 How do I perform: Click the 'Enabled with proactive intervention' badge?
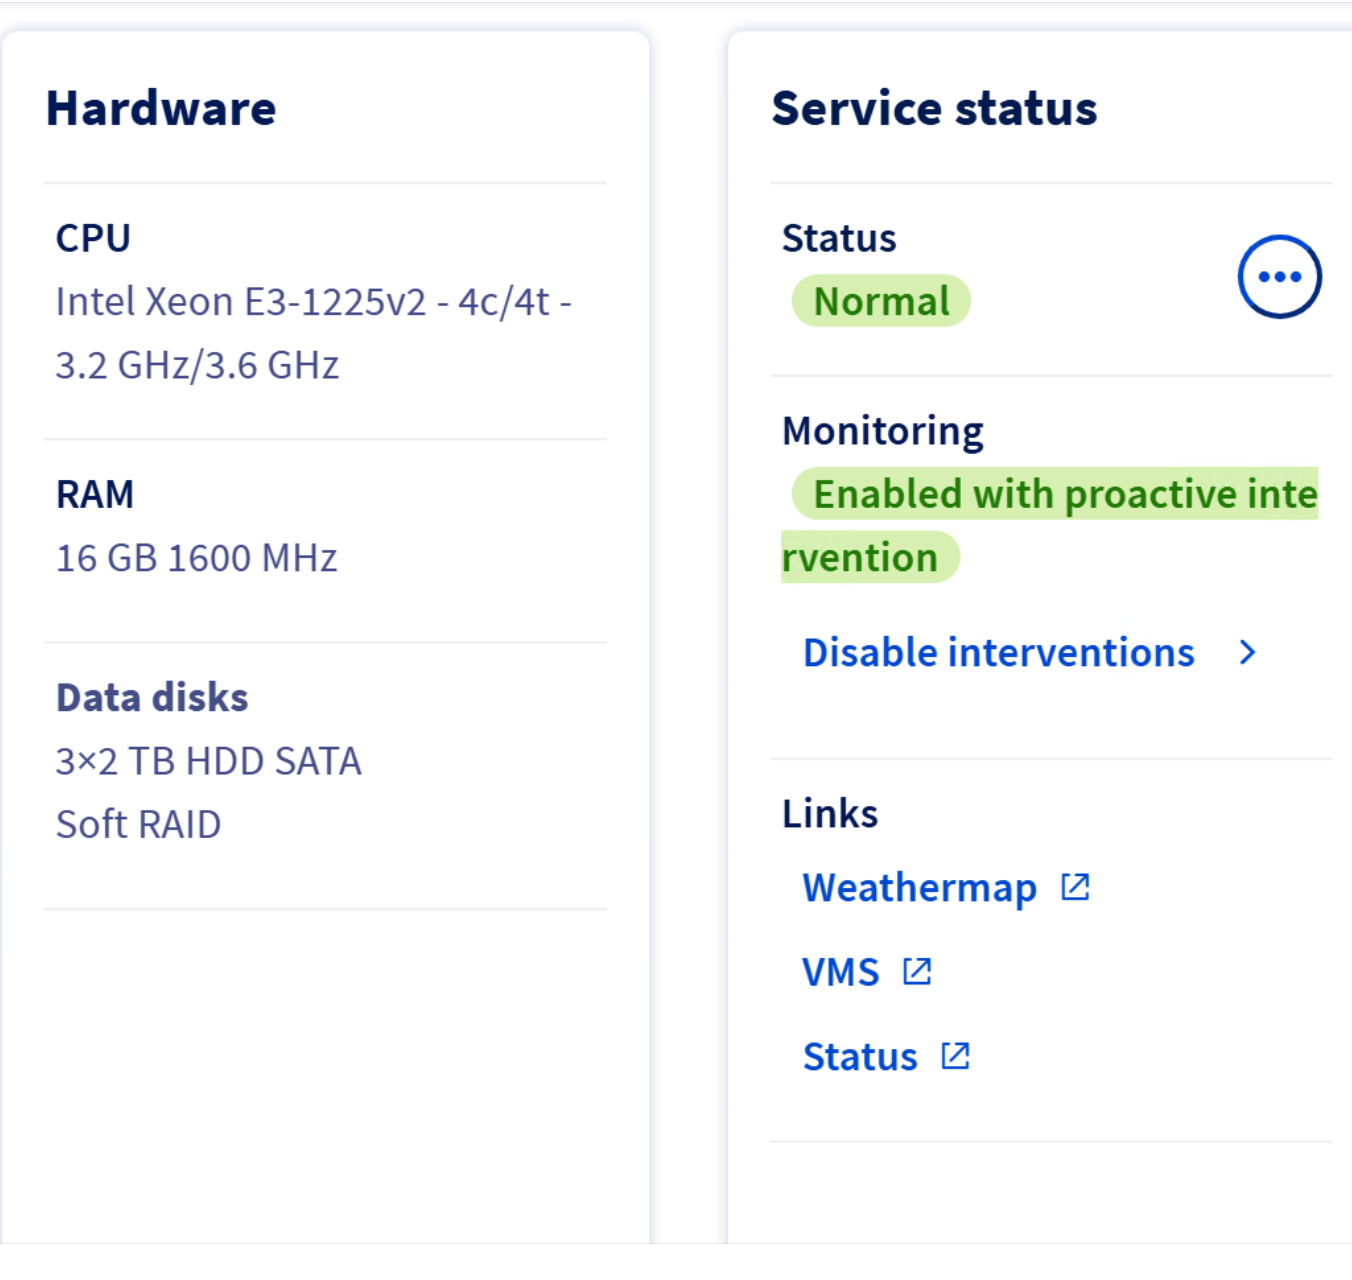tap(1050, 525)
